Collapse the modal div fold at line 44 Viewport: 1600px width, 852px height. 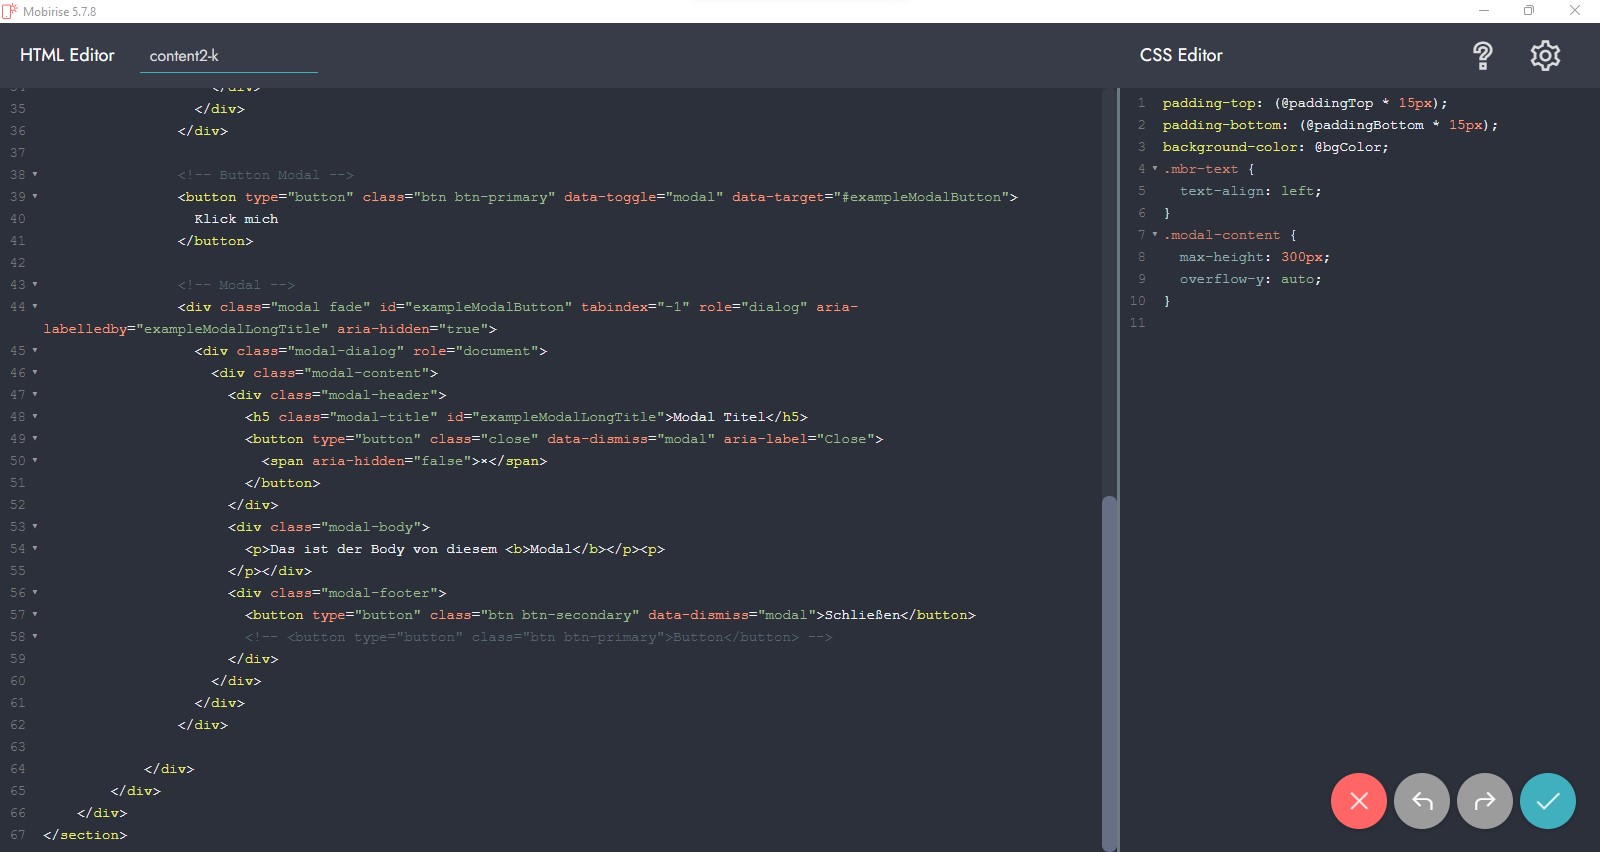35,307
